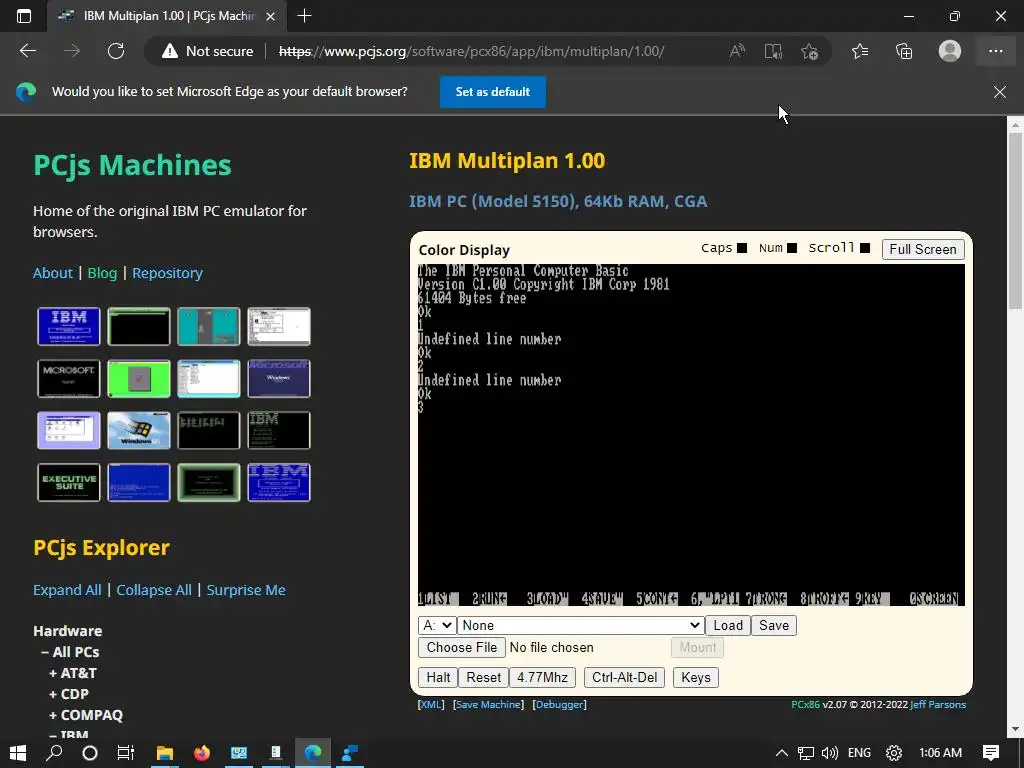Viewport: 1024px width, 768px height.
Task: Click the Keys button
Action: coord(696,677)
